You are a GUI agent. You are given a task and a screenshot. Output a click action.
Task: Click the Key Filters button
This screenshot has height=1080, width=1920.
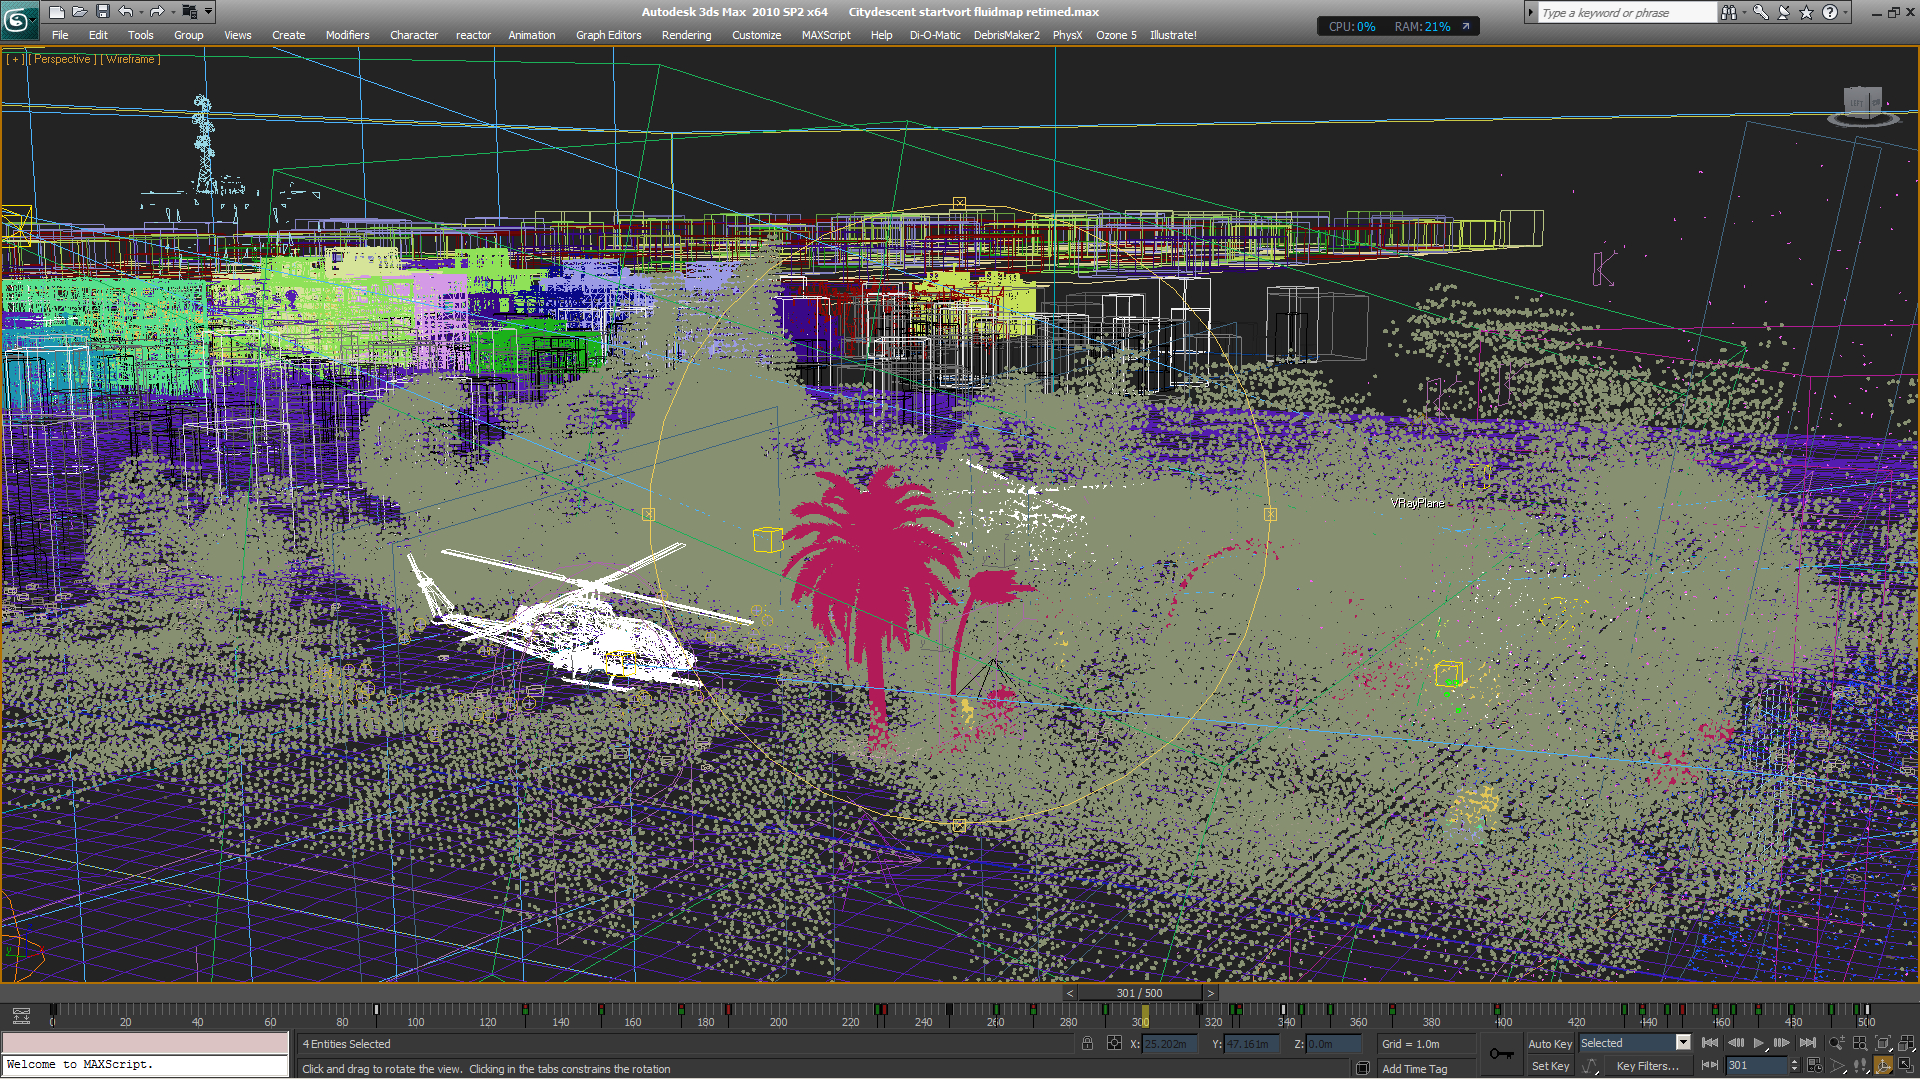pyautogui.click(x=1647, y=1066)
